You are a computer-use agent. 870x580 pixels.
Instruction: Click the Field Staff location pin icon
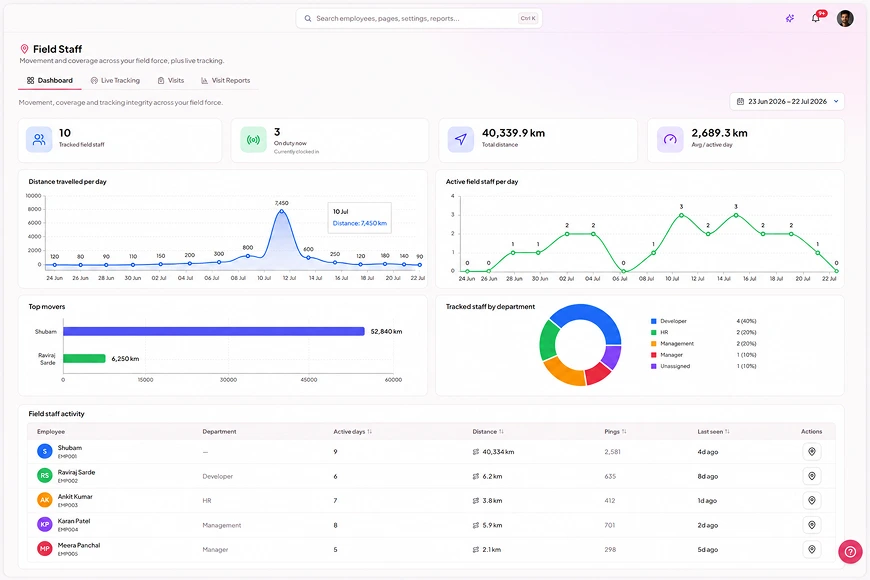(24, 49)
